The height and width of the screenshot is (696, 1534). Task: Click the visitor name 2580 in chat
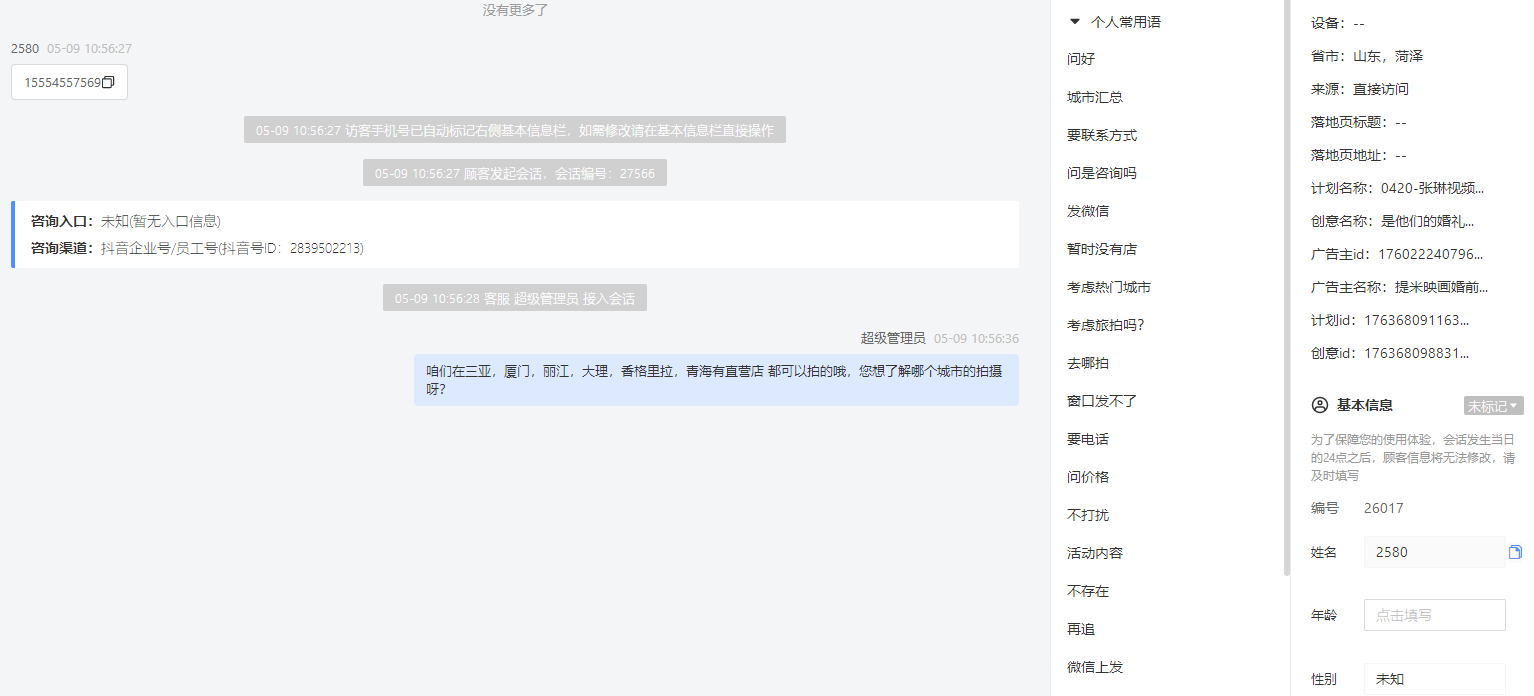click(25, 48)
